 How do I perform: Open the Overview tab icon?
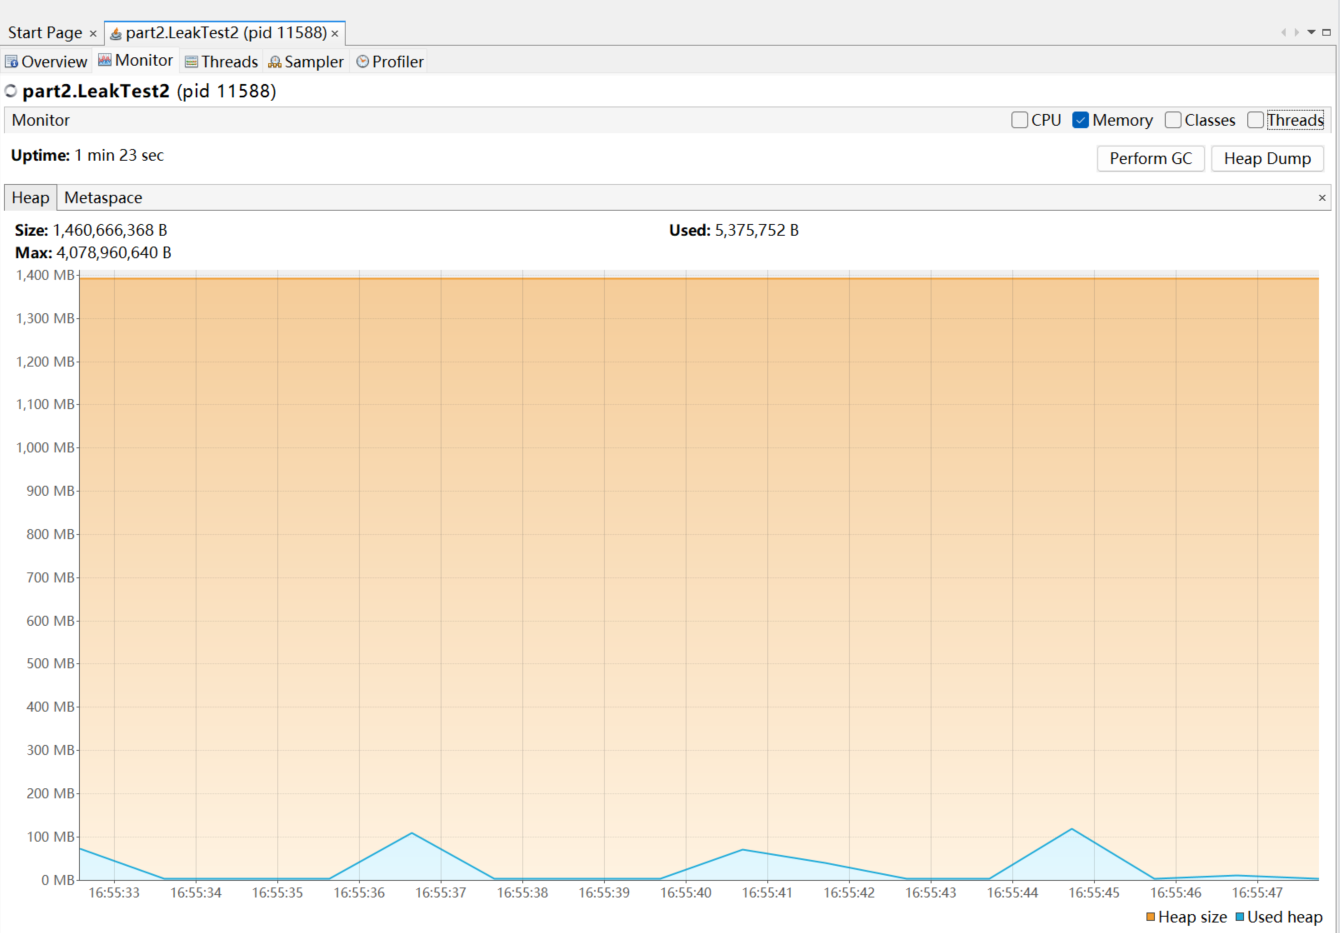(x=12, y=62)
